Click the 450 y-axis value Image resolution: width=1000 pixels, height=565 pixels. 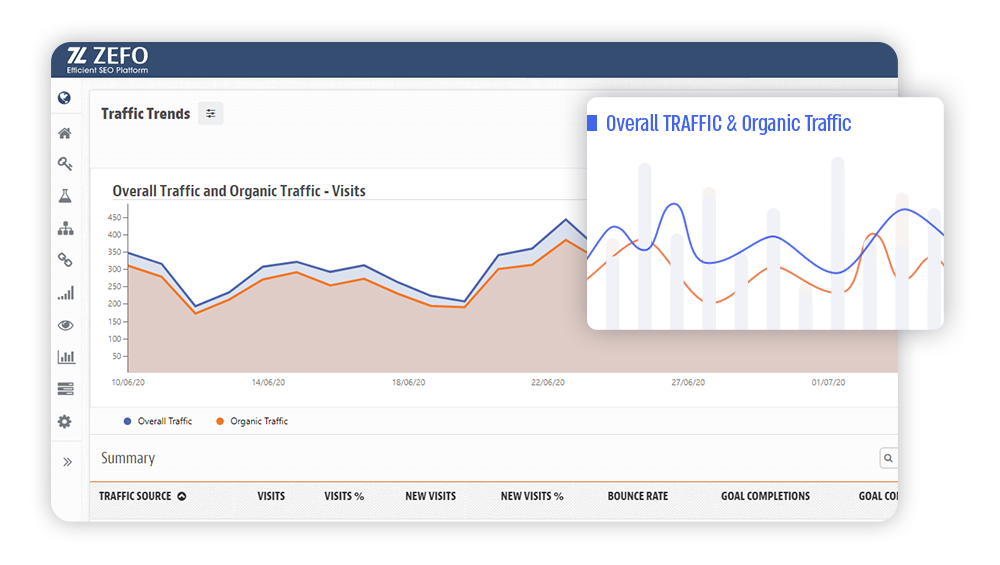coord(114,217)
